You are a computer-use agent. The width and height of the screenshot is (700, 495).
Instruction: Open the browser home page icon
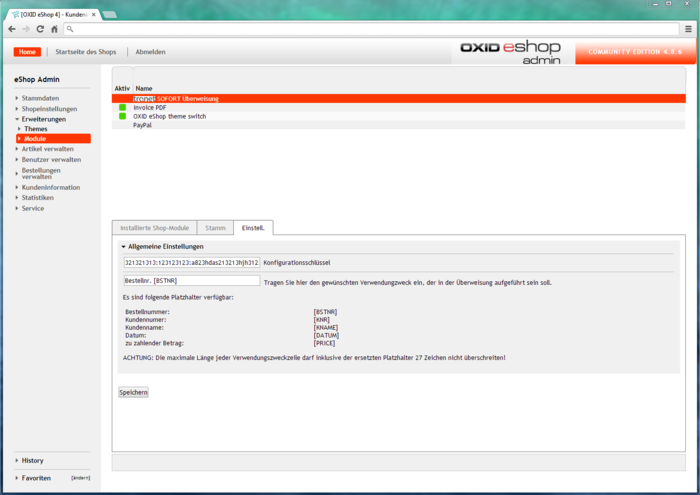point(54,29)
